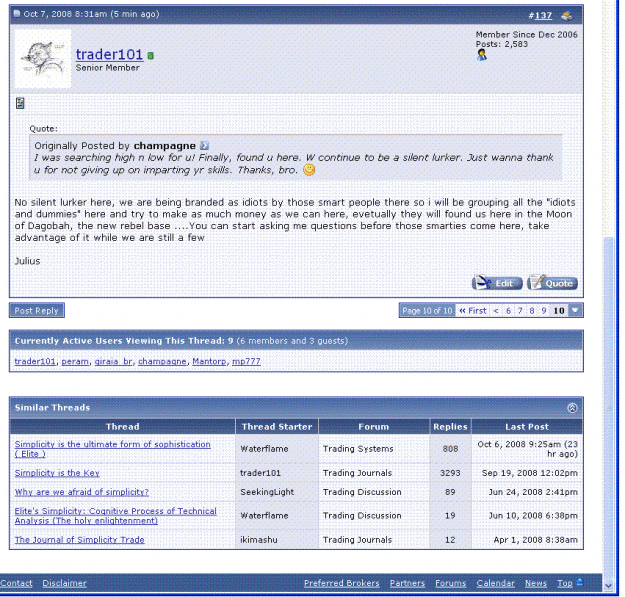Open News footer link
This screenshot has width=625, height=597.
(536, 583)
